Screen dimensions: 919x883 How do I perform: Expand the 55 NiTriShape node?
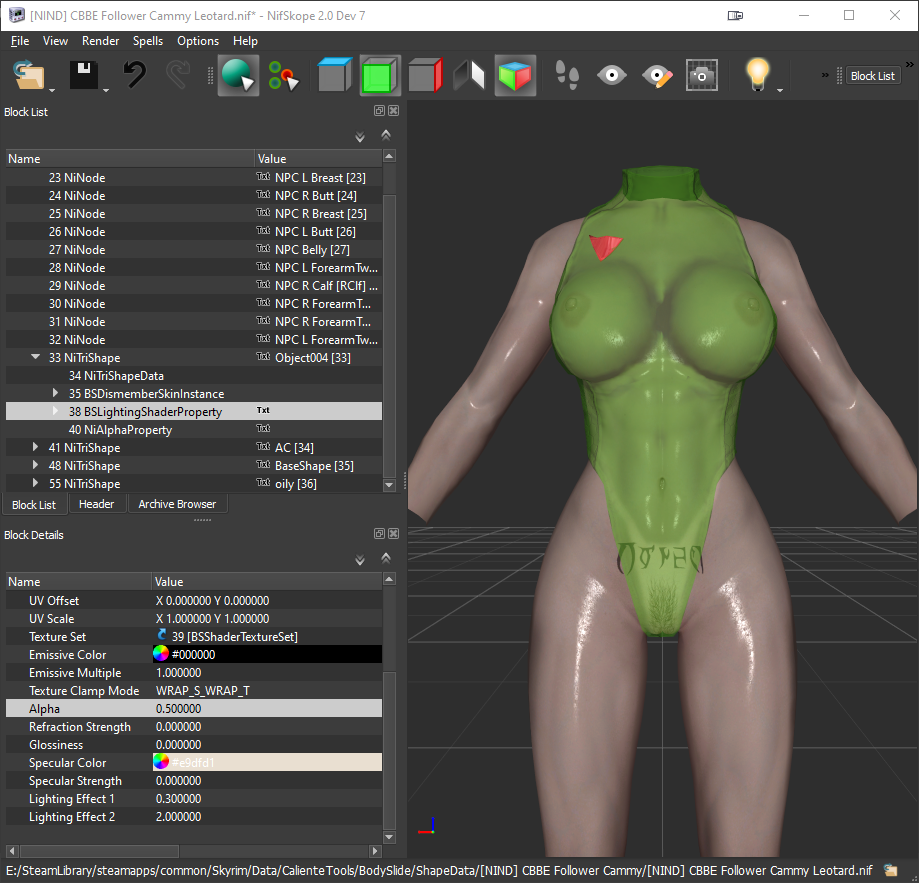coord(35,483)
